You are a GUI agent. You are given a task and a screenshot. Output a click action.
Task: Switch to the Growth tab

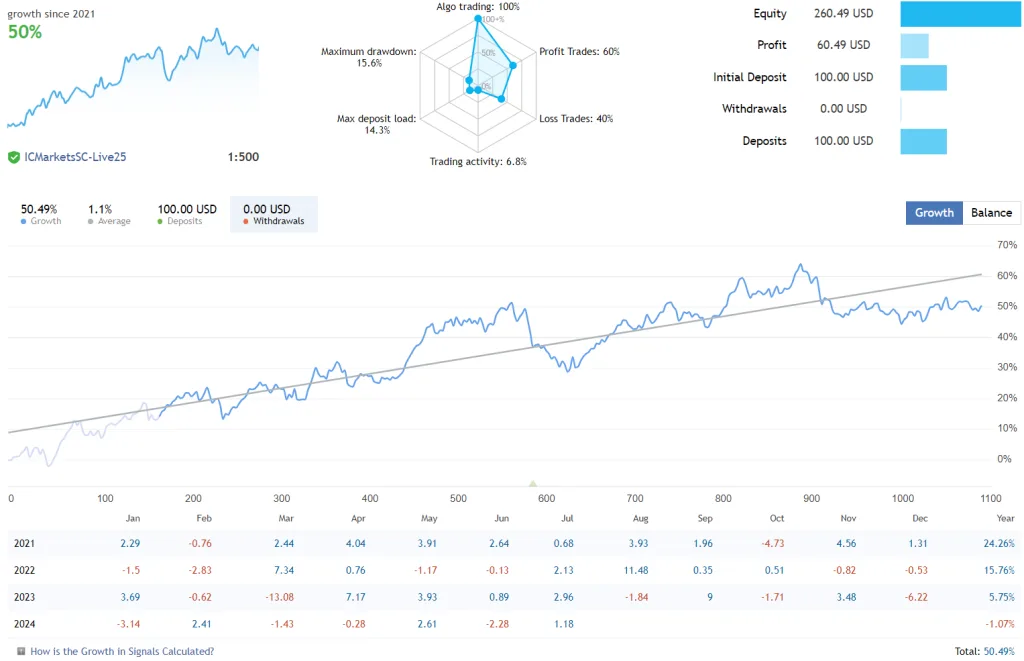click(934, 212)
